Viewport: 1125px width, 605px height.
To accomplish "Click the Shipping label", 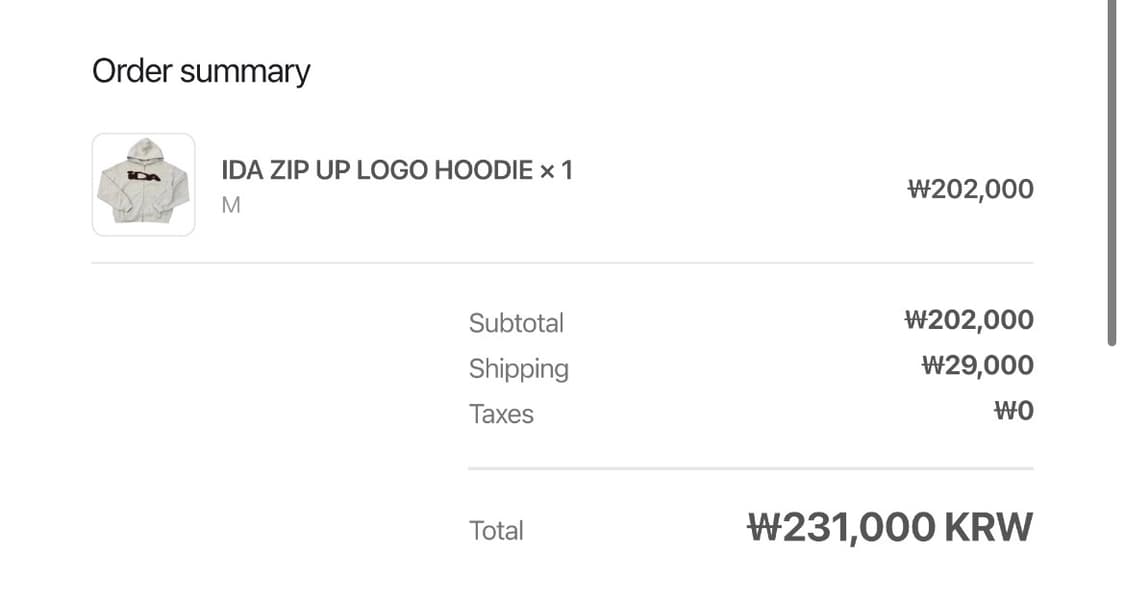I will [518, 368].
